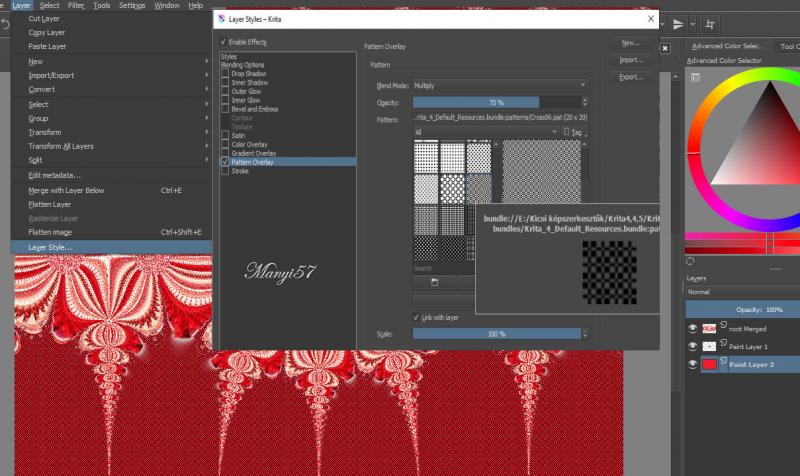
Task: Click the Export... button
Action: [630, 76]
